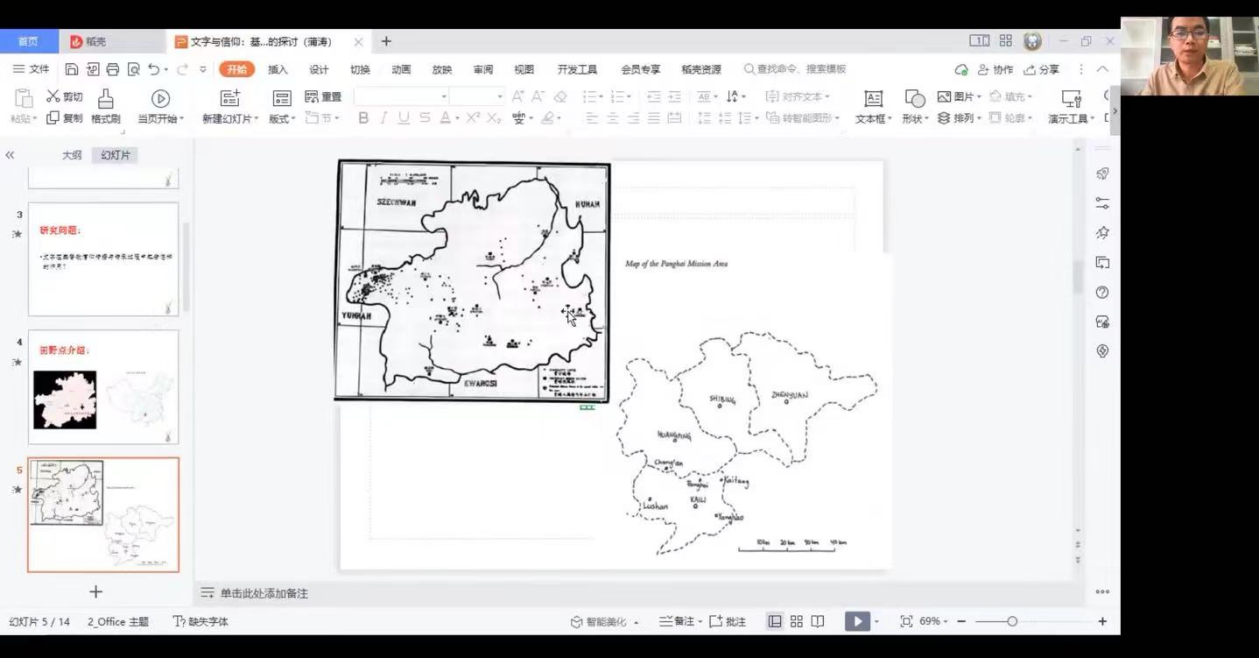The image size is (1259, 658).
Task: Click the clear formatting eraser icon
Action: click(x=560, y=97)
